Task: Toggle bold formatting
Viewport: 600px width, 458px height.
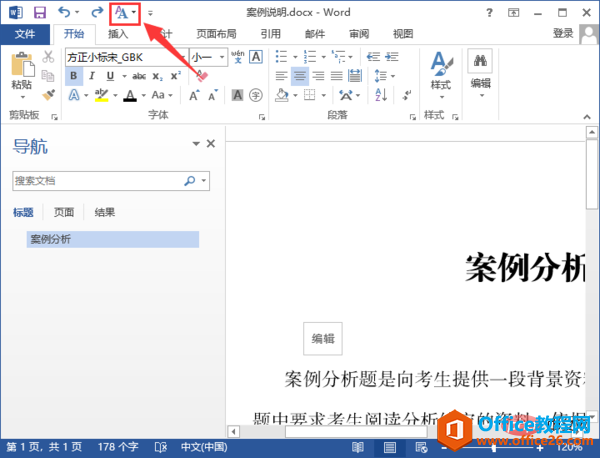Action: tap(74, 76)
